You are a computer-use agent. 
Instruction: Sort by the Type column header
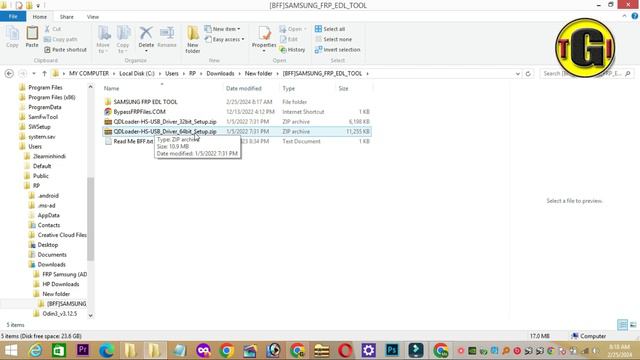pyautogui.click(x=307, y=88)
